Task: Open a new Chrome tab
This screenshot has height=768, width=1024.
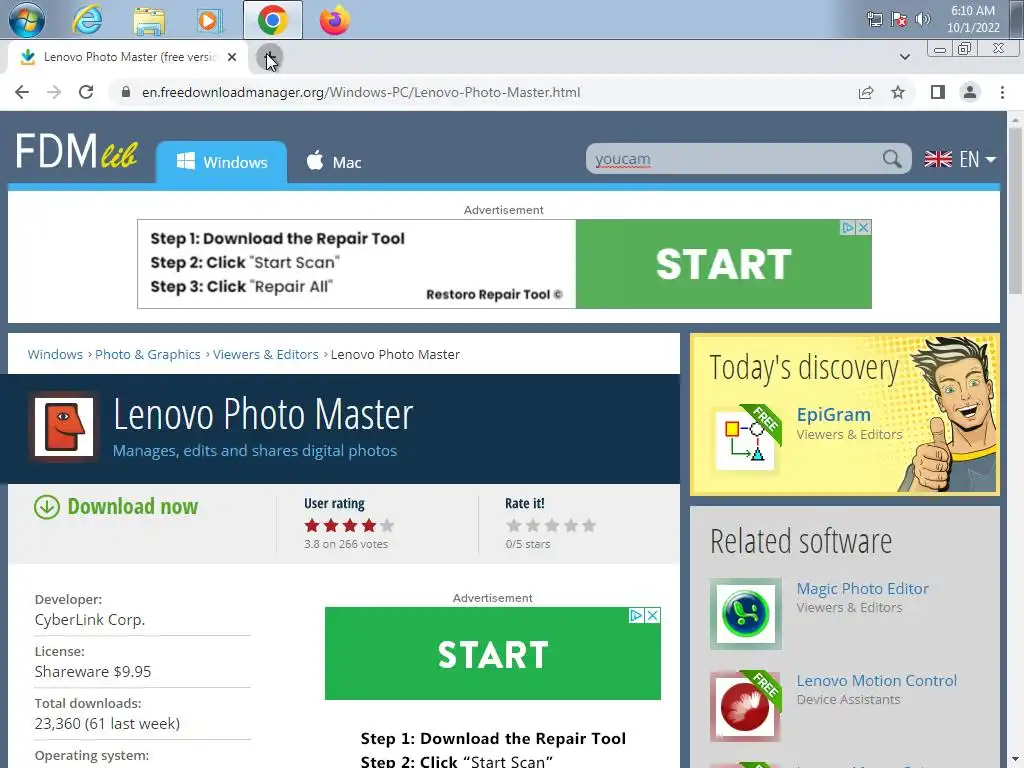Action: click(x=269, y=57)
